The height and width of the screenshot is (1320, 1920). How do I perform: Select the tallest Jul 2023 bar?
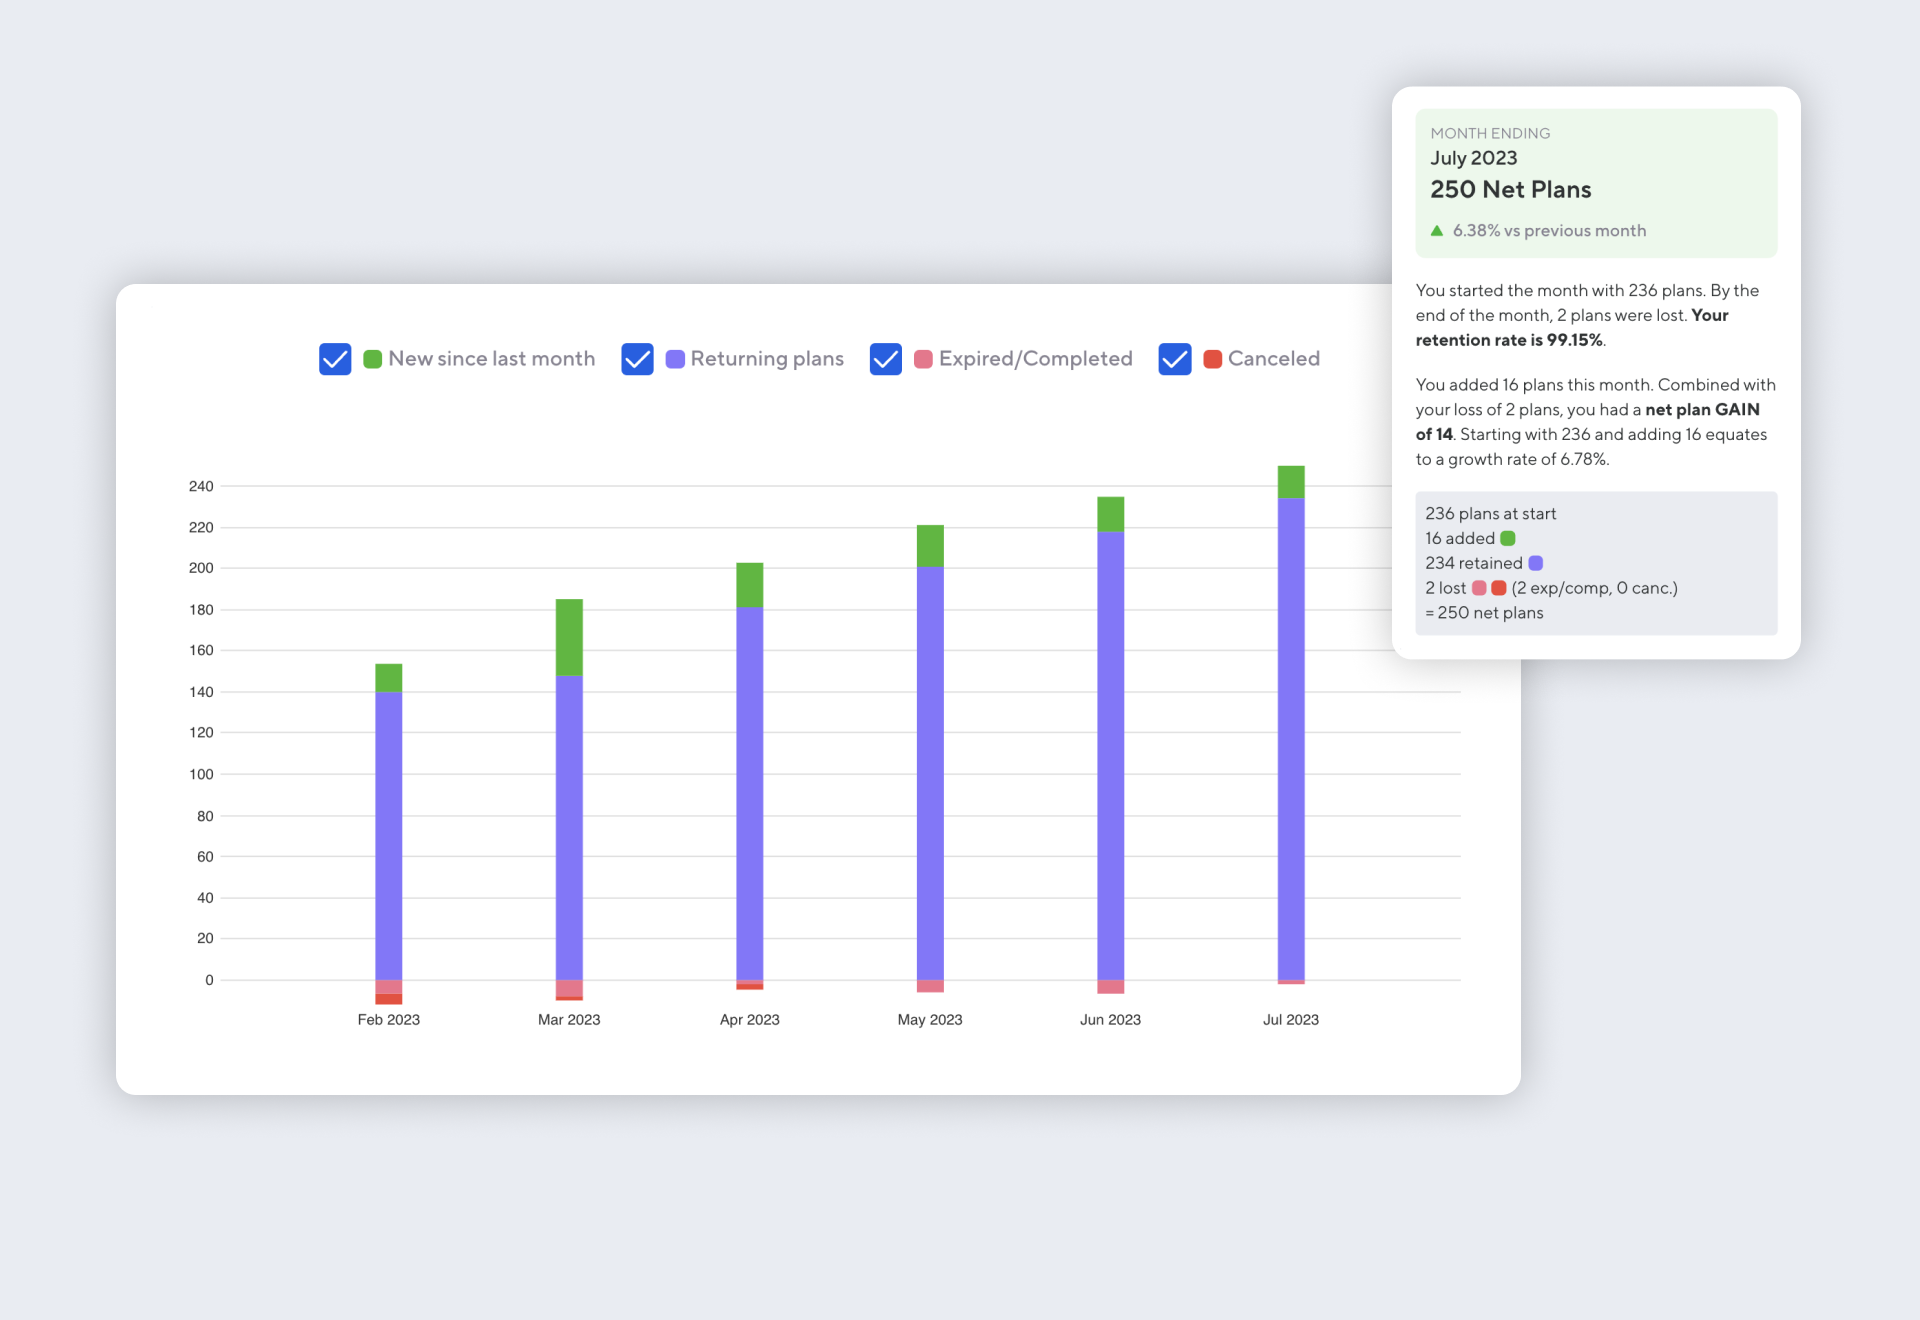pos(1290,720)
